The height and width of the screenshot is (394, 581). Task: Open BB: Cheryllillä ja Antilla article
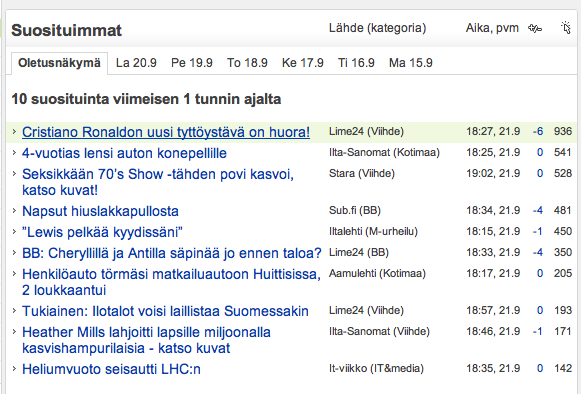click(x=172, y=253)
